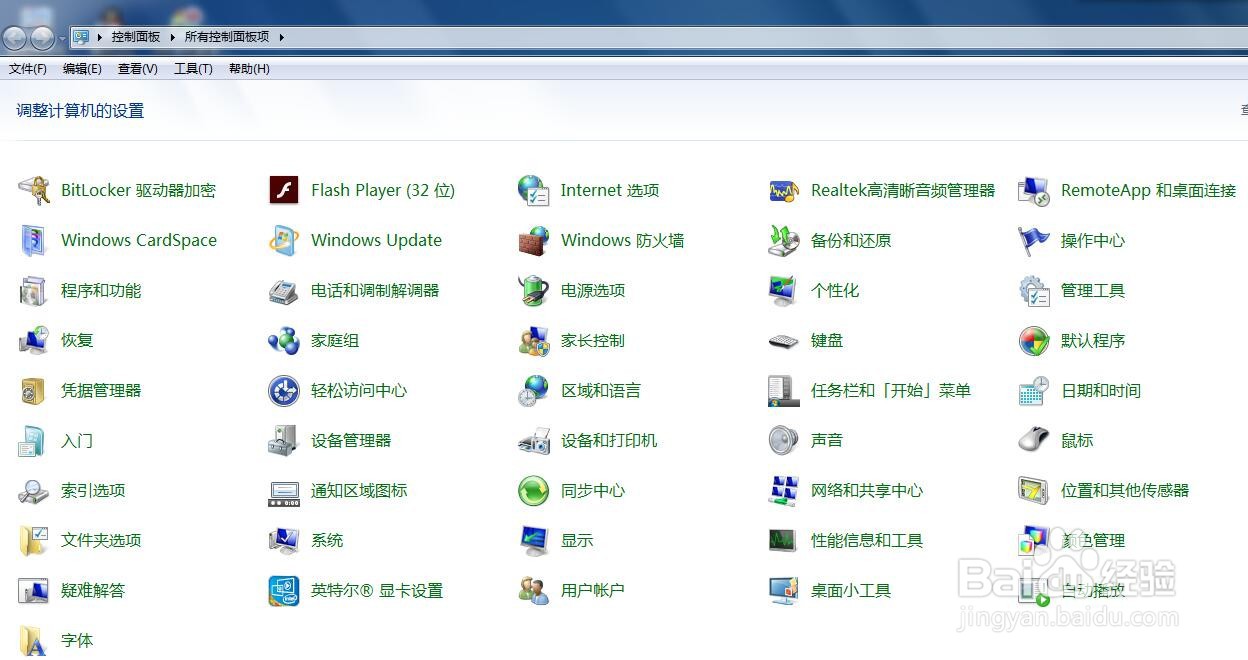This screenshot has width=1248, height=660.
Task: Open the 键盘 keyboard icon
Action: 784,340
